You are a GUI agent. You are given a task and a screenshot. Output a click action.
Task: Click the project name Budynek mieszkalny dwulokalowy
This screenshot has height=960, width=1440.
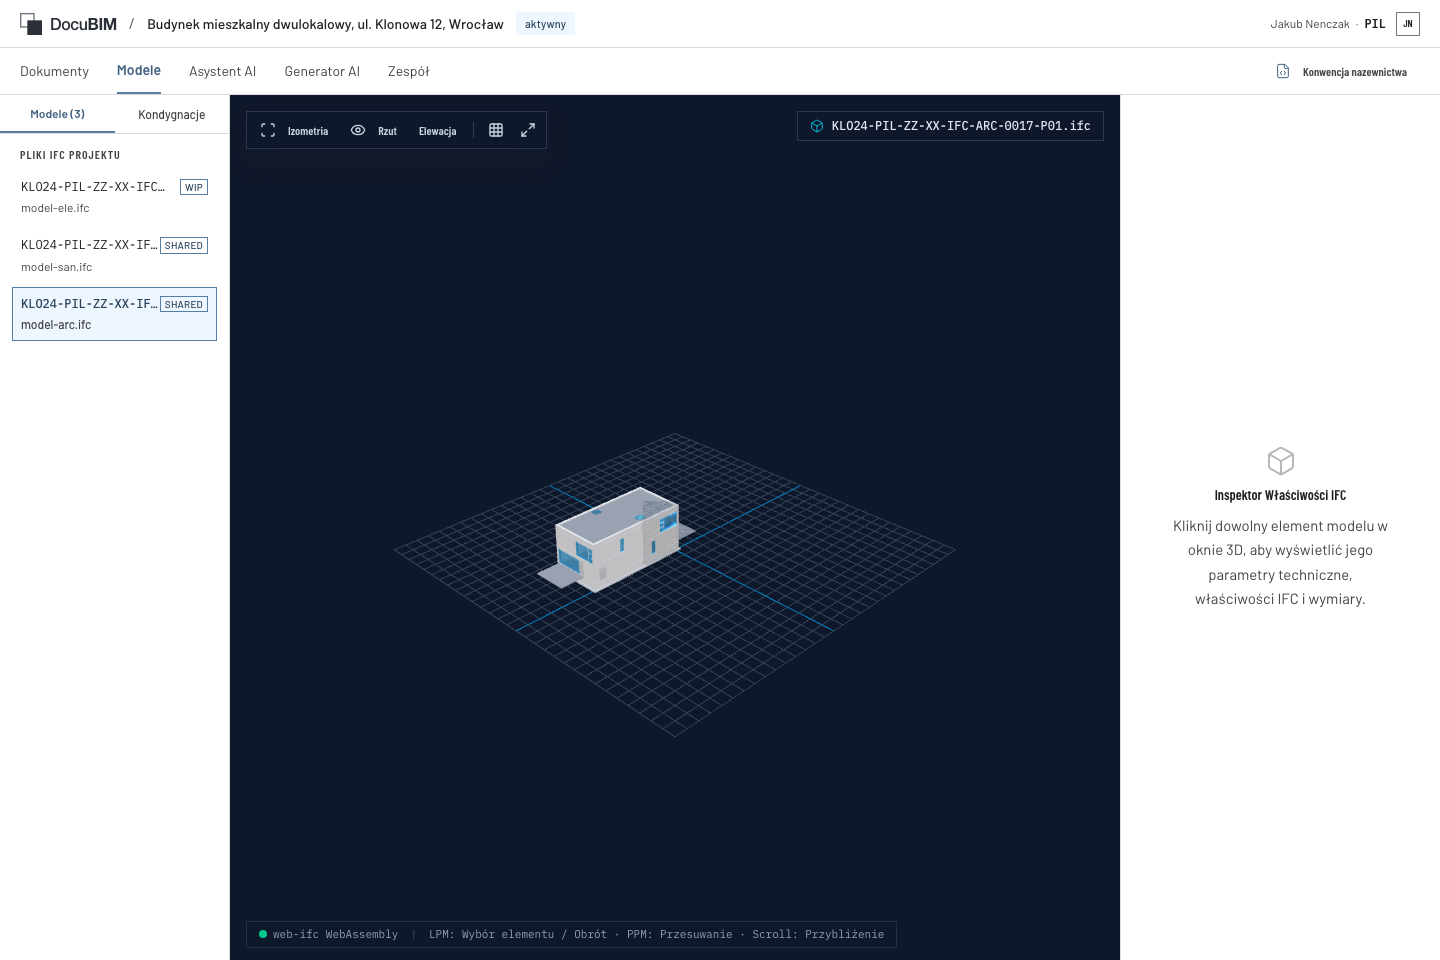325,24
